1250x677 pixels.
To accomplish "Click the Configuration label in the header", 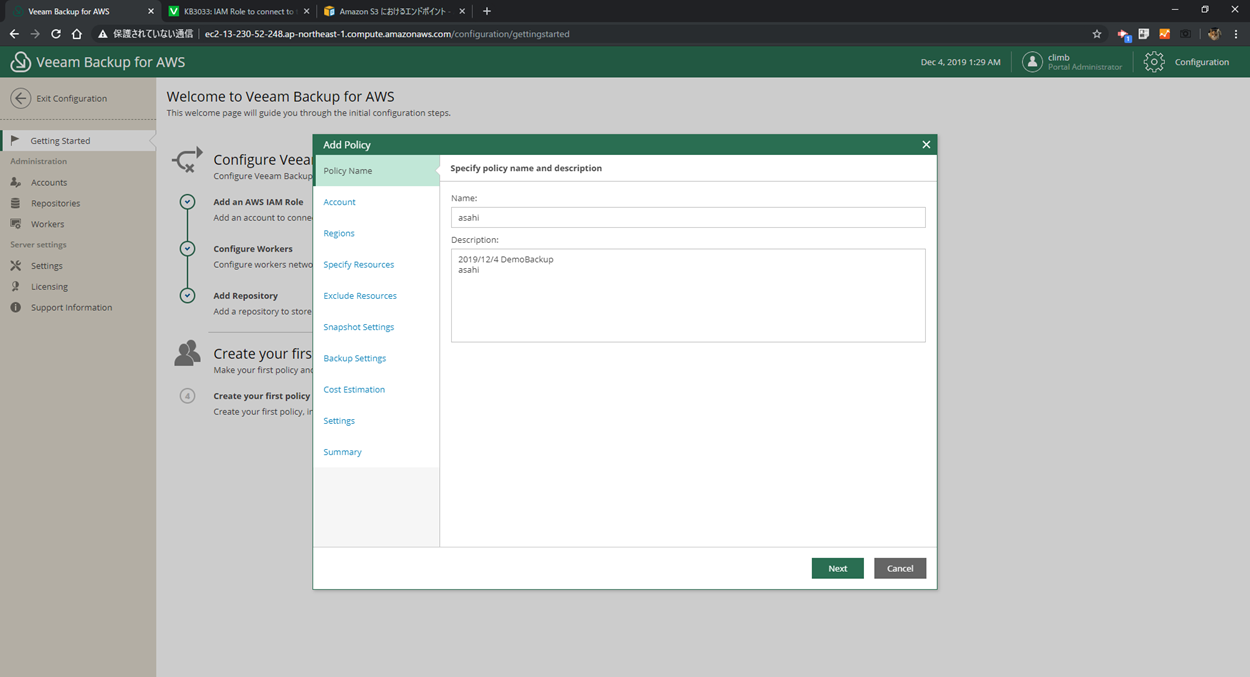I will click(1202, 62).
